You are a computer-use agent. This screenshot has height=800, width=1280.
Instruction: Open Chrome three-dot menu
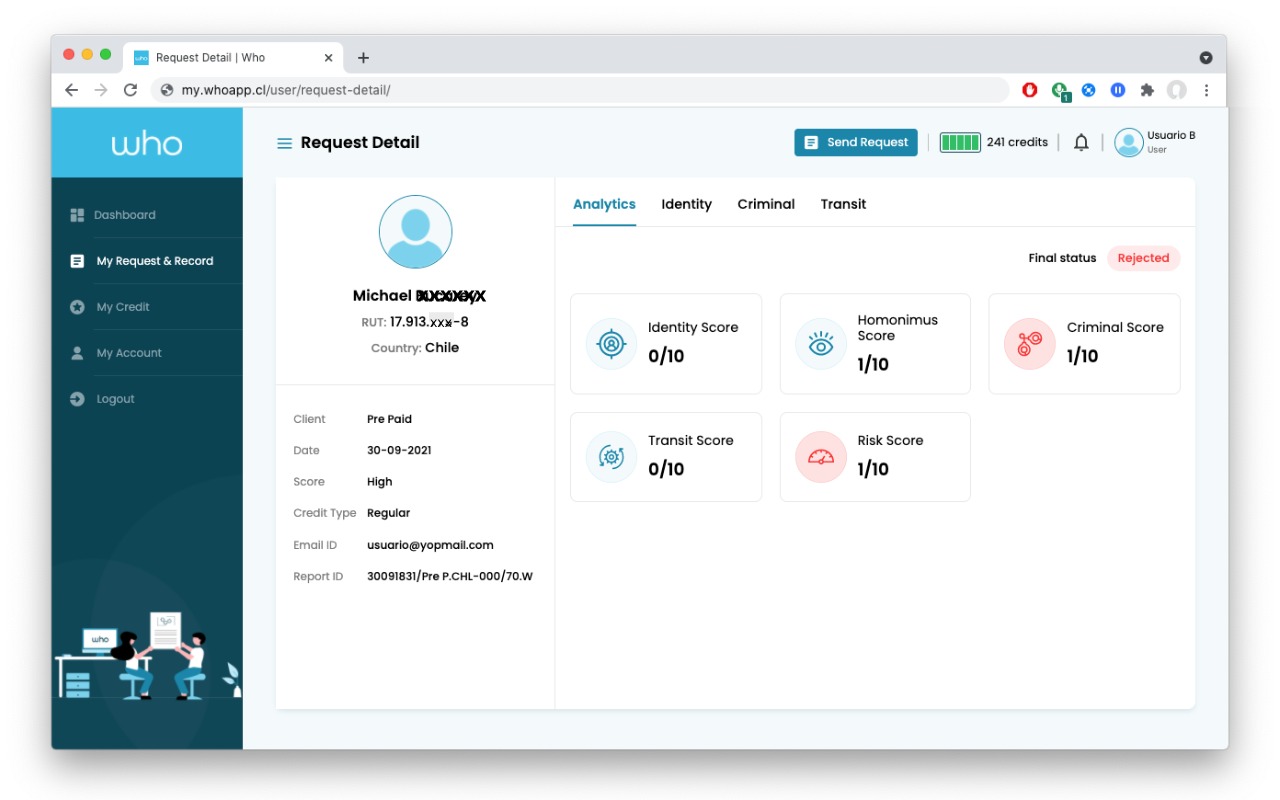[1206, 90]
